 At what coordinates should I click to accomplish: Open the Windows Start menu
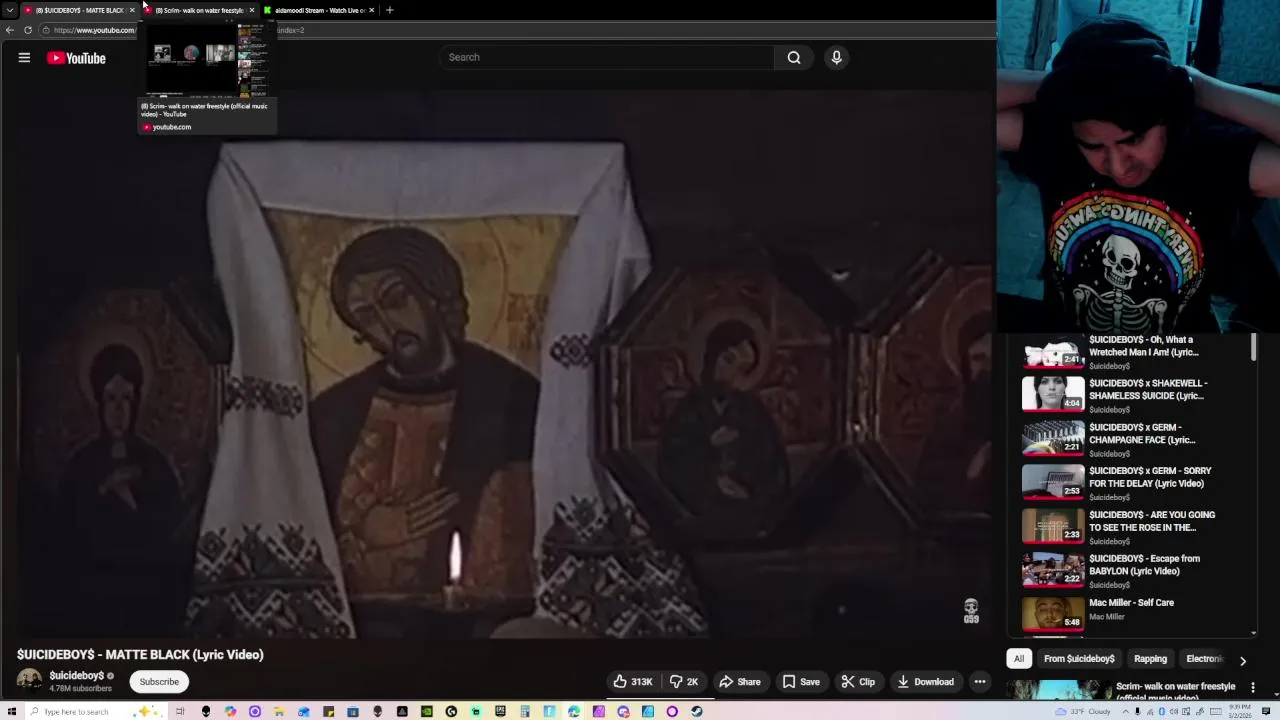[x=11, y=711]
